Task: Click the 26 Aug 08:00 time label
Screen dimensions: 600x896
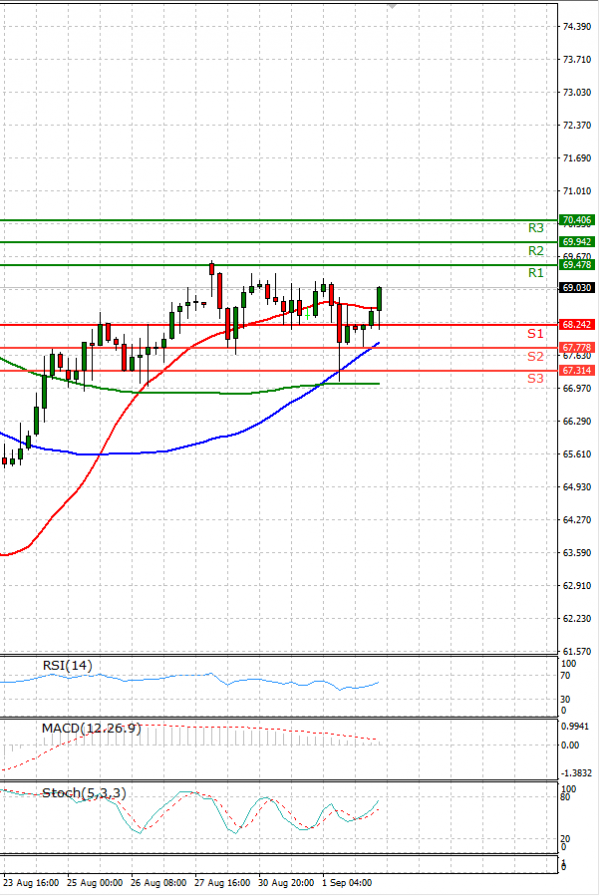Action: 159,883
